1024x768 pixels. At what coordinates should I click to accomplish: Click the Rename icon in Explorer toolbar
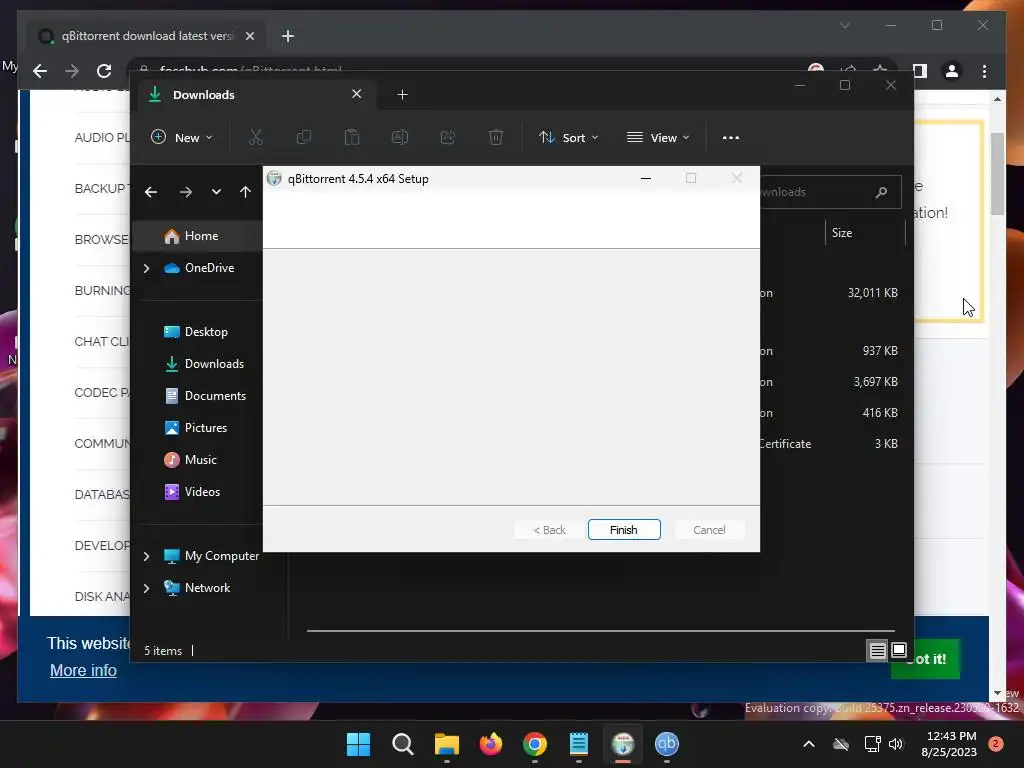click(x=400, y=137)
